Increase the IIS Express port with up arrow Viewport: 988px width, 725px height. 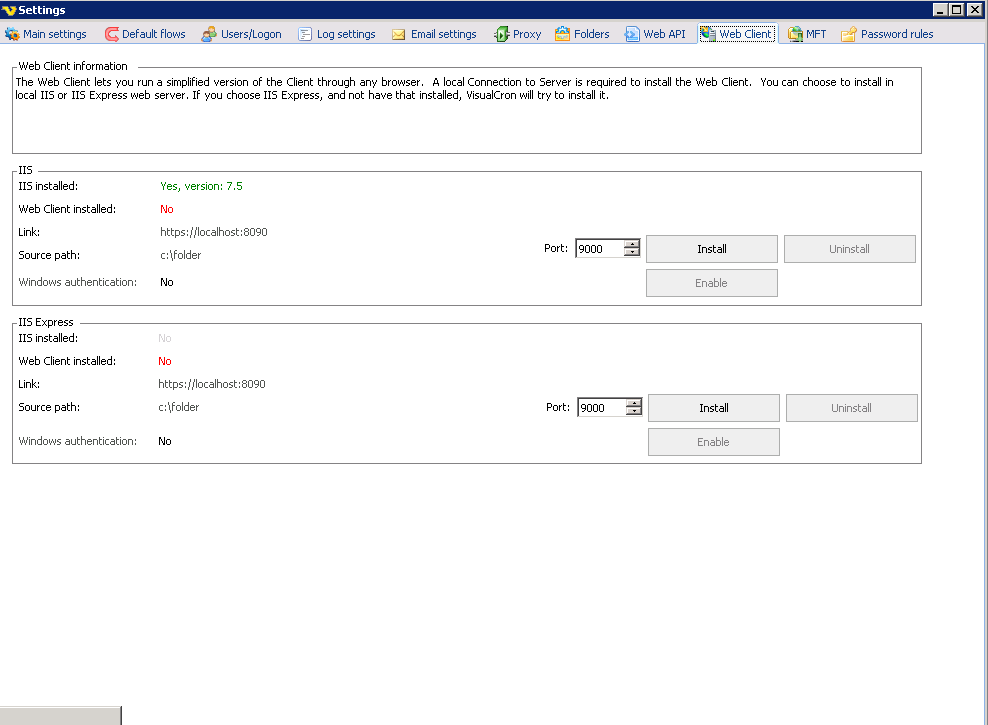point(634,403)
